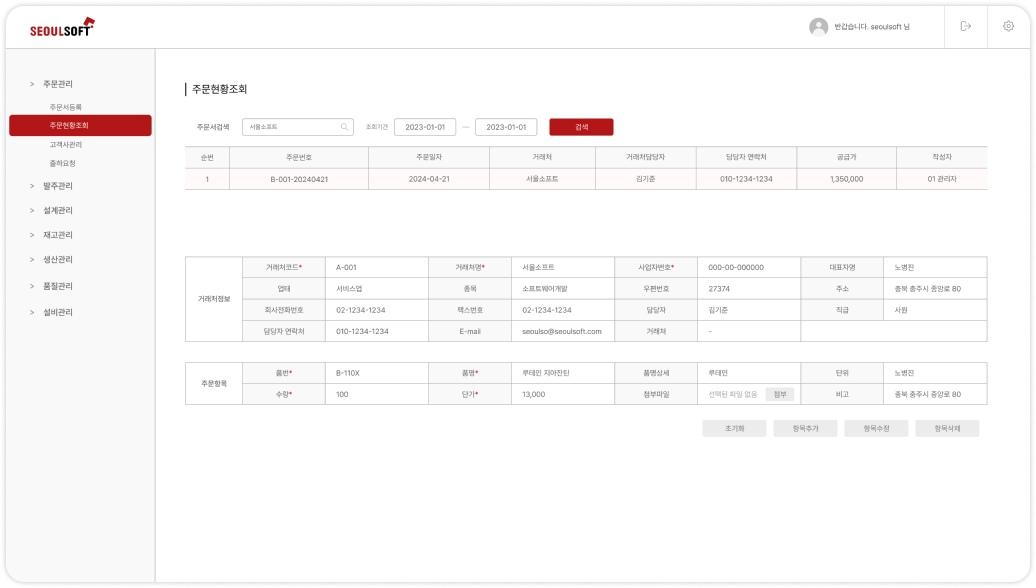This screenshot has height=588, width=1036.
Task: Expand the 설계관리 menu
Action: (x=57, y=211)
